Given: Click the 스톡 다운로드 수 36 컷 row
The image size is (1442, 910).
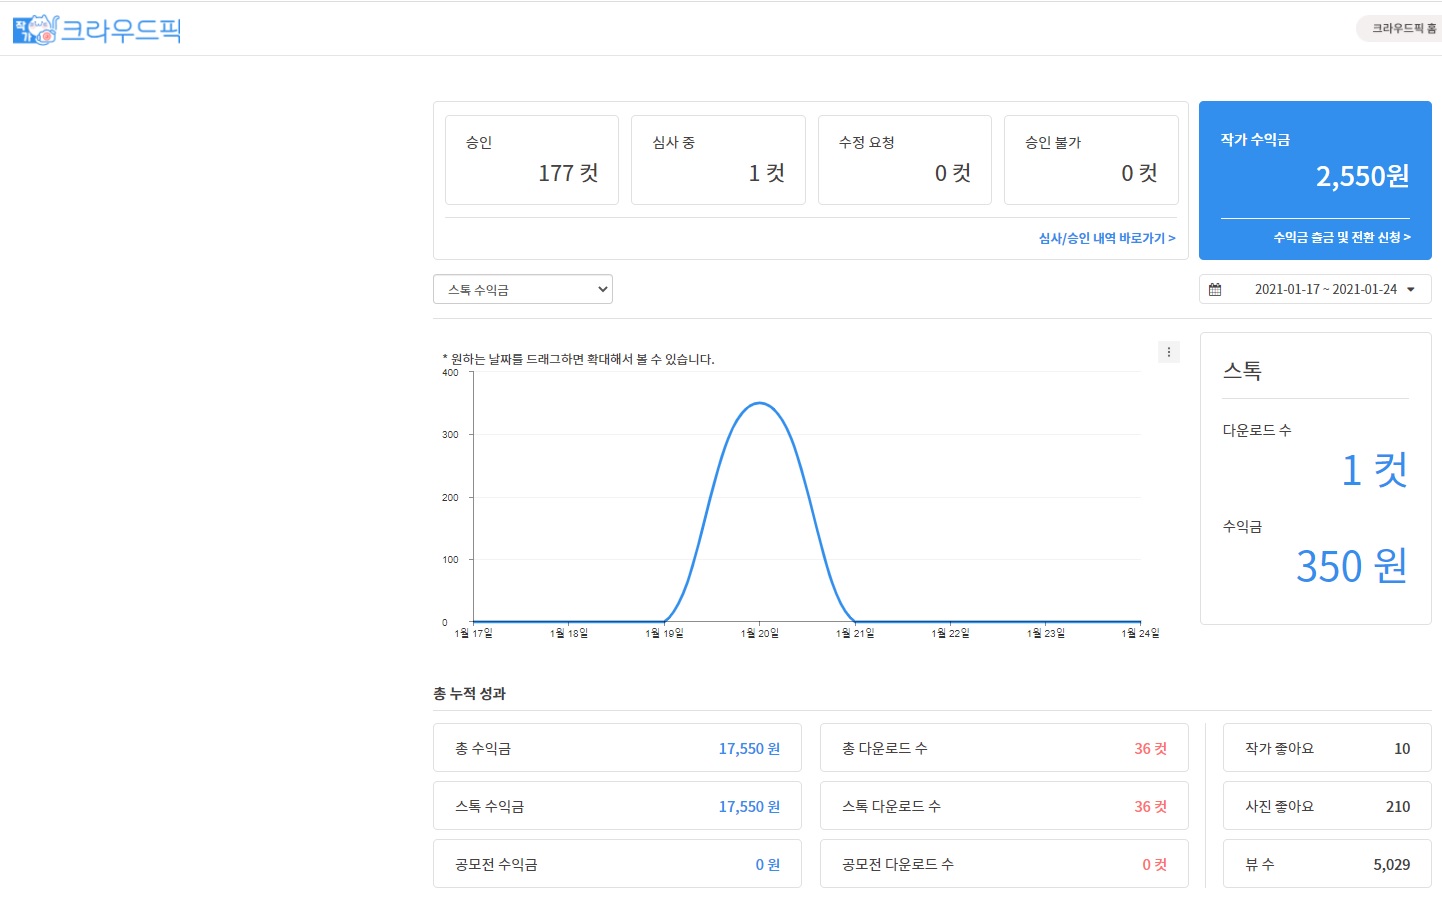Looking at the screenshot, I should click(1004, 806).
